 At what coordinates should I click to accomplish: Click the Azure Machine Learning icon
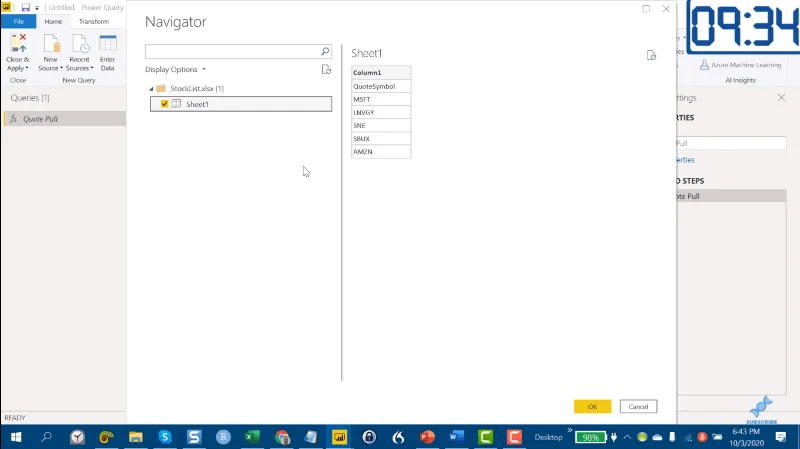coord(704,65)
